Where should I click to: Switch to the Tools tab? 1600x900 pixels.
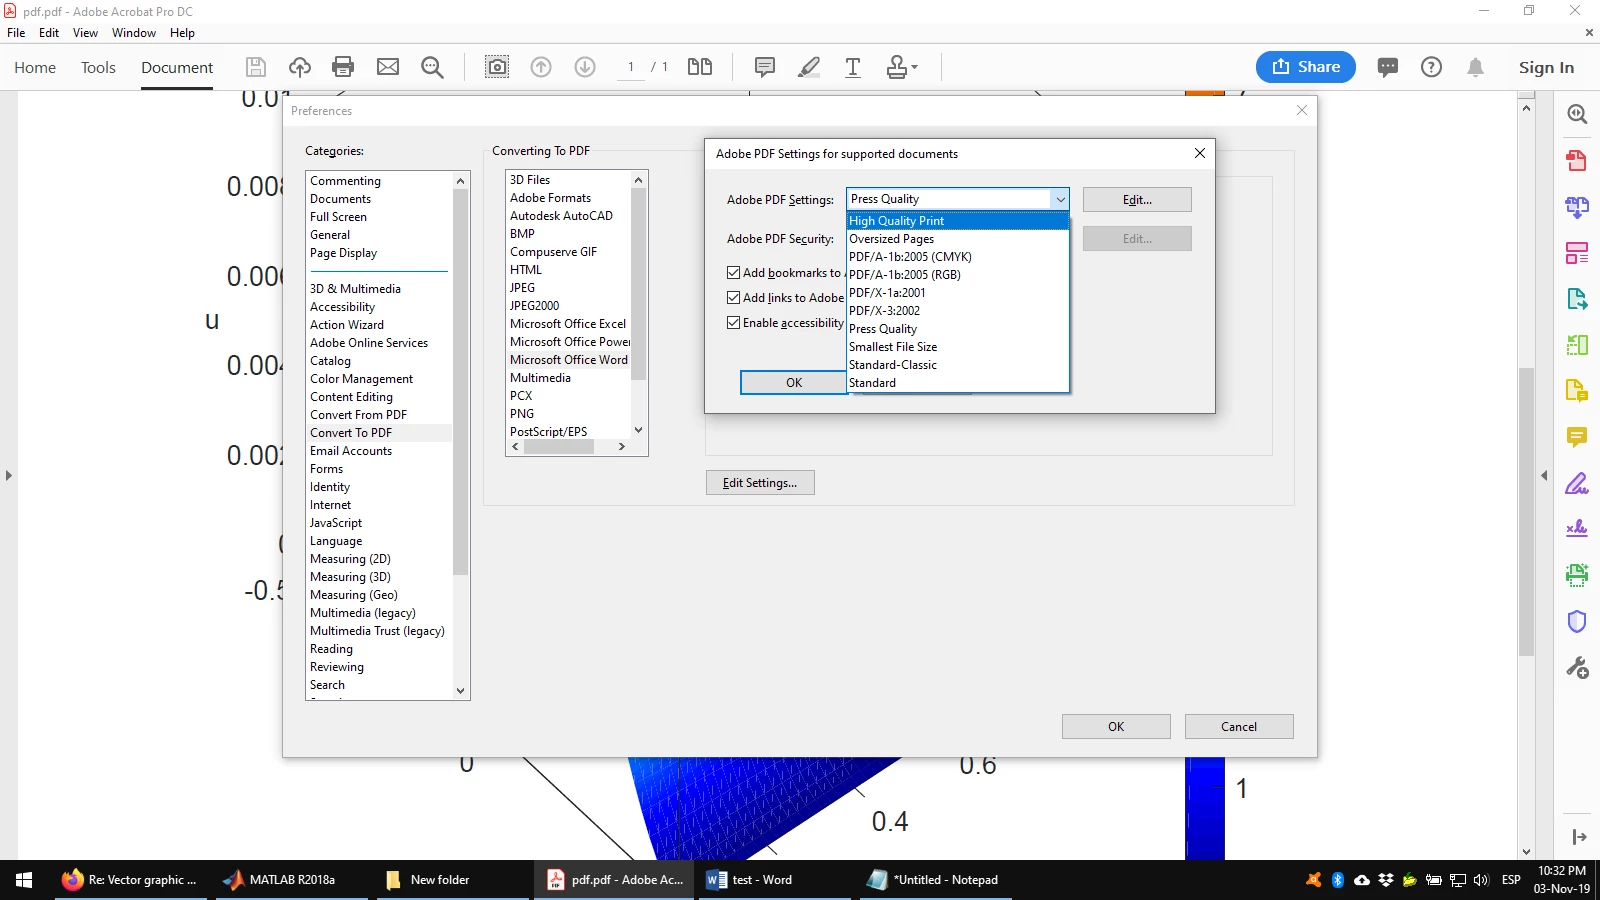[x=98, y=67]
